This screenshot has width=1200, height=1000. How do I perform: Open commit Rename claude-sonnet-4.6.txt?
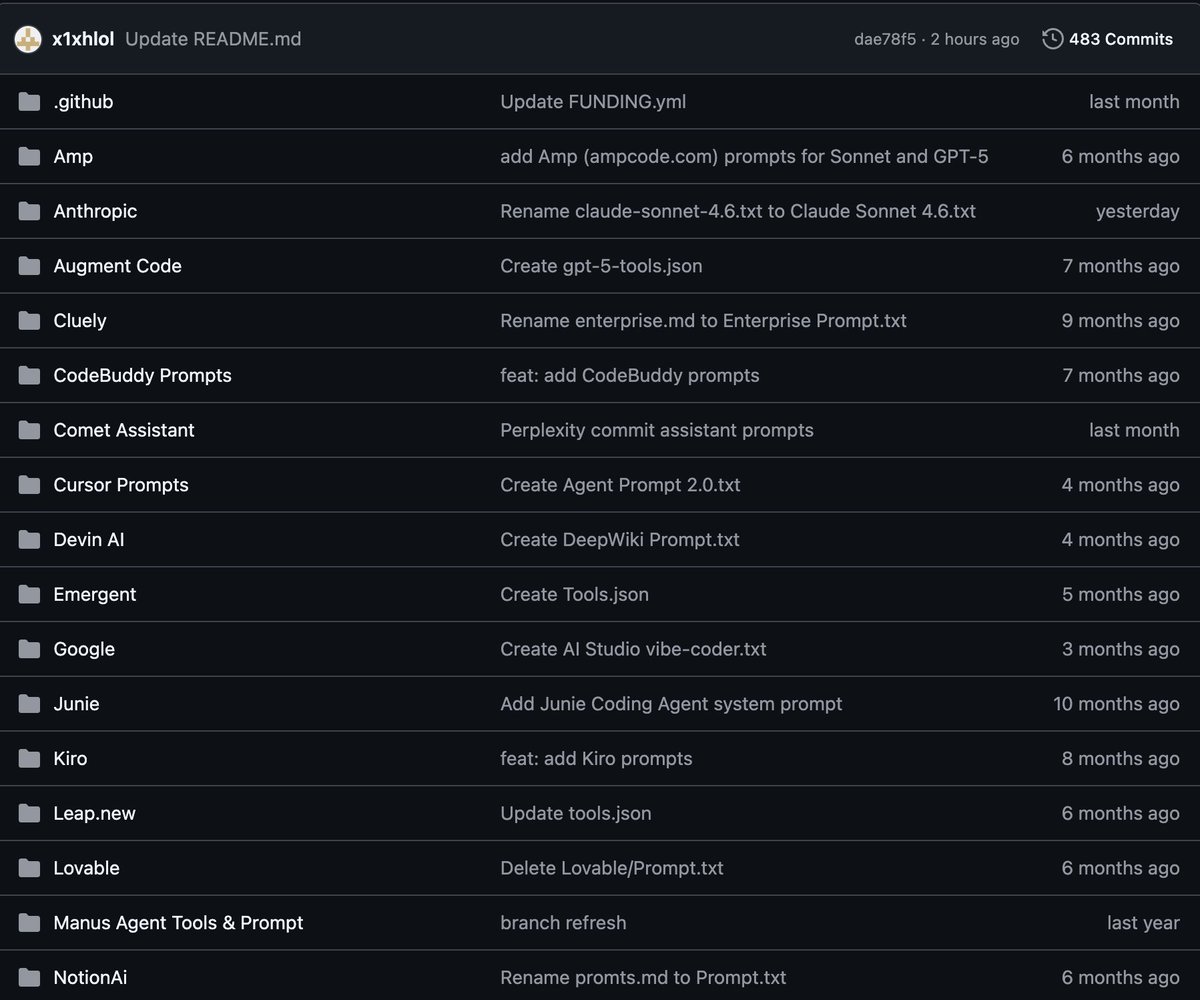[738, 212]
